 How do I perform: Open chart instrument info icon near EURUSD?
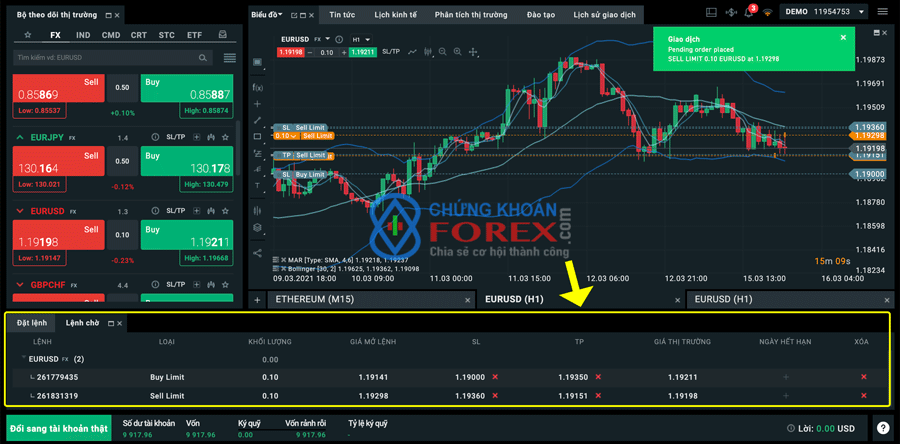pyautogui.click(x=339, y=40)
